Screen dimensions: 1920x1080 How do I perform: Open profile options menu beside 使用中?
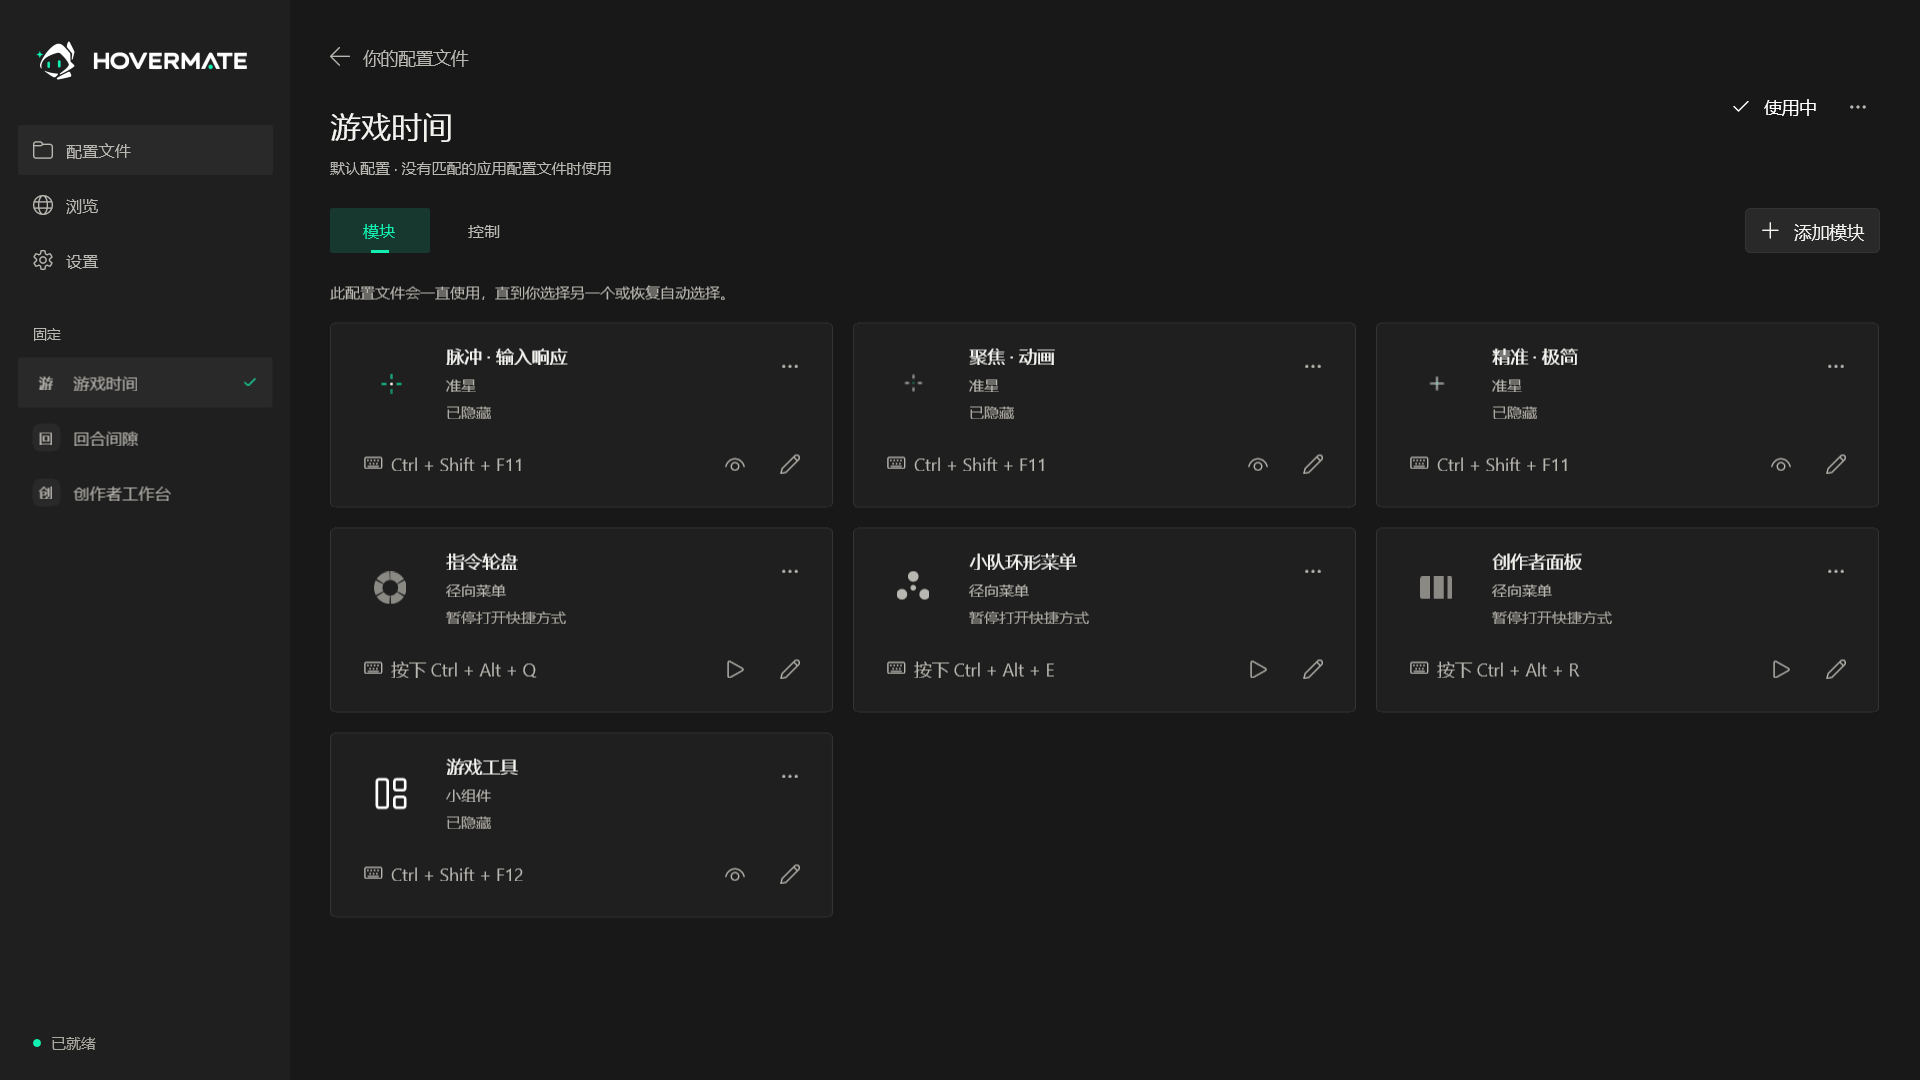[x=1858, y=107]
